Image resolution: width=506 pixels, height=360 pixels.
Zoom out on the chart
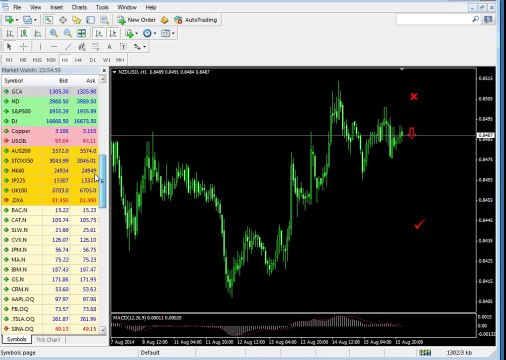[x=67, y=33]
